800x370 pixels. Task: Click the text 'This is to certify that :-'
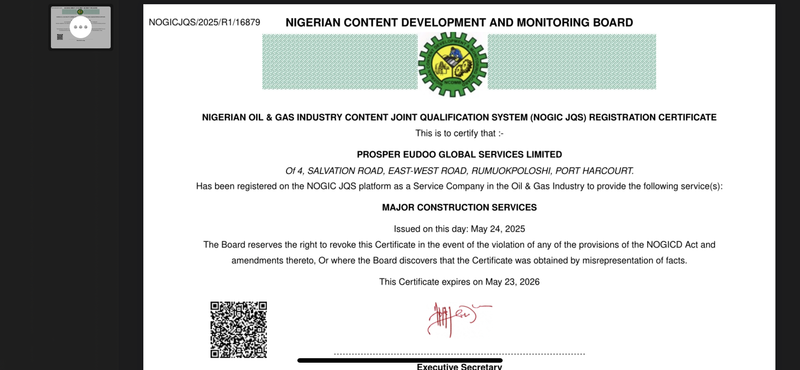pos(459,134)
